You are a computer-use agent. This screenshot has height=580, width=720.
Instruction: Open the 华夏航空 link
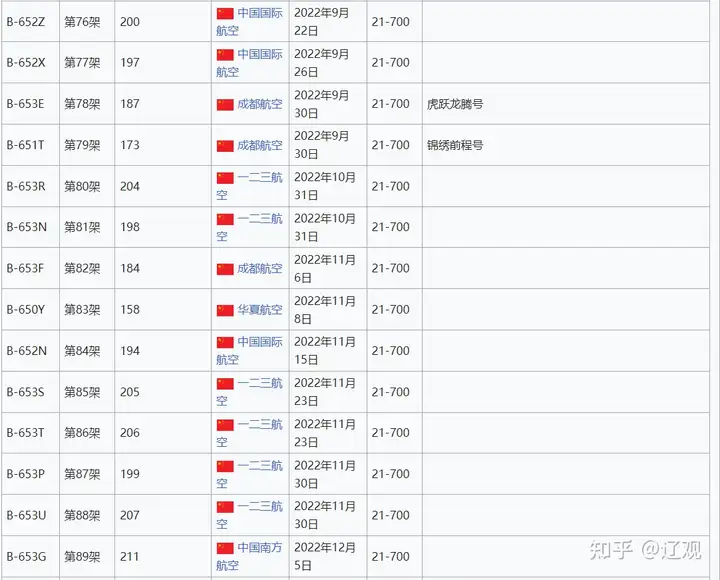[259, 310]
